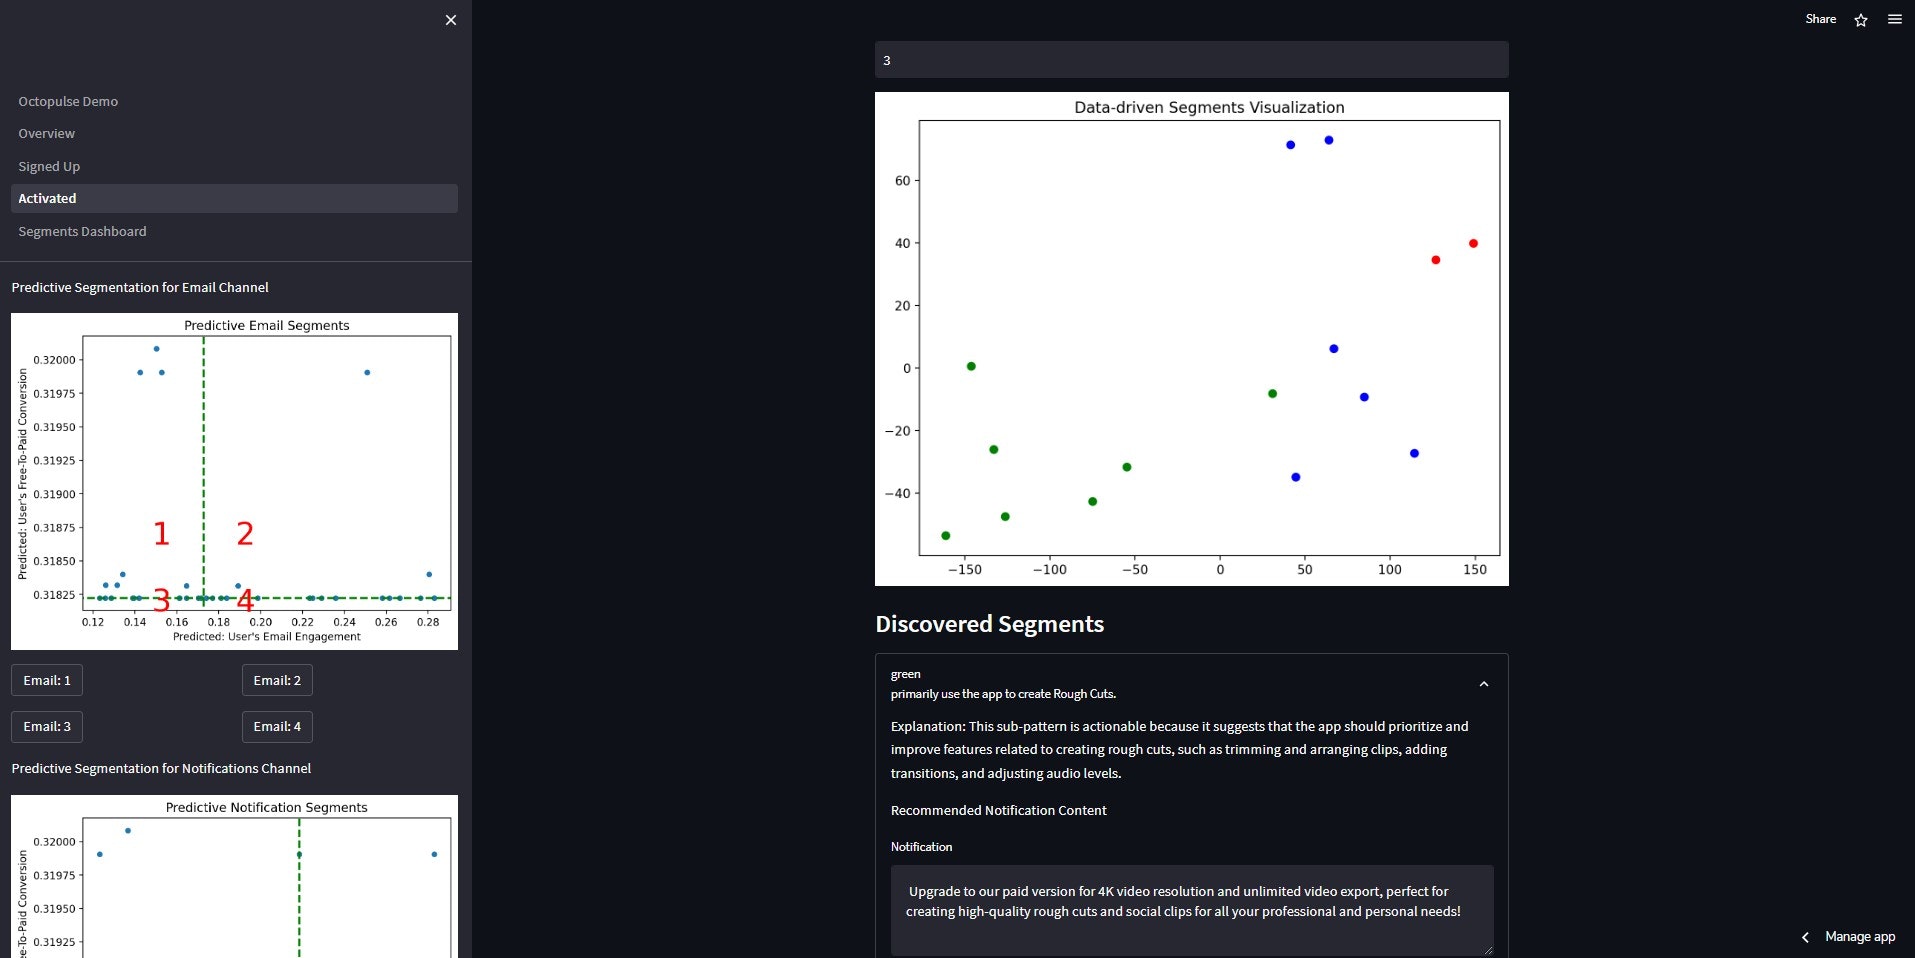Click the Email: 3 button
Image resolution: width=1915 pixels, height=958 pixels.
tap(47, 726)
